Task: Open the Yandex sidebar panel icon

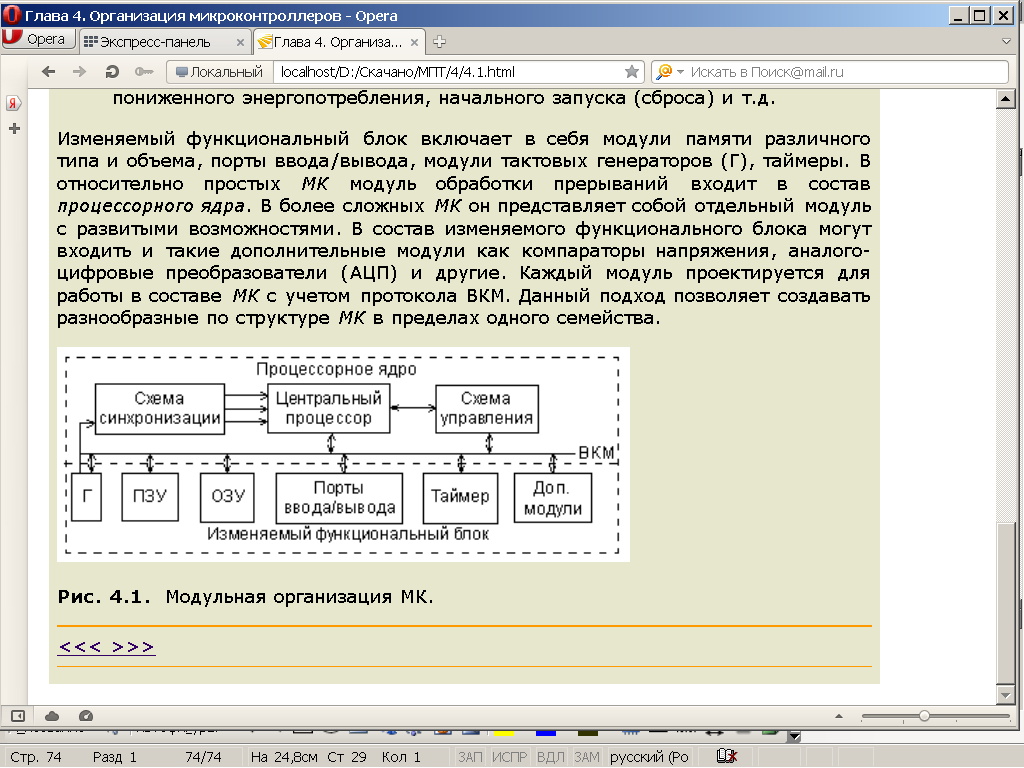Action: 14,103
